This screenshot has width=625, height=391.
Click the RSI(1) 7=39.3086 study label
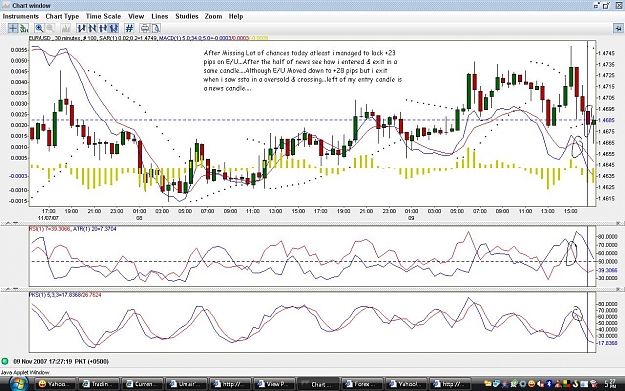(50, 229)
